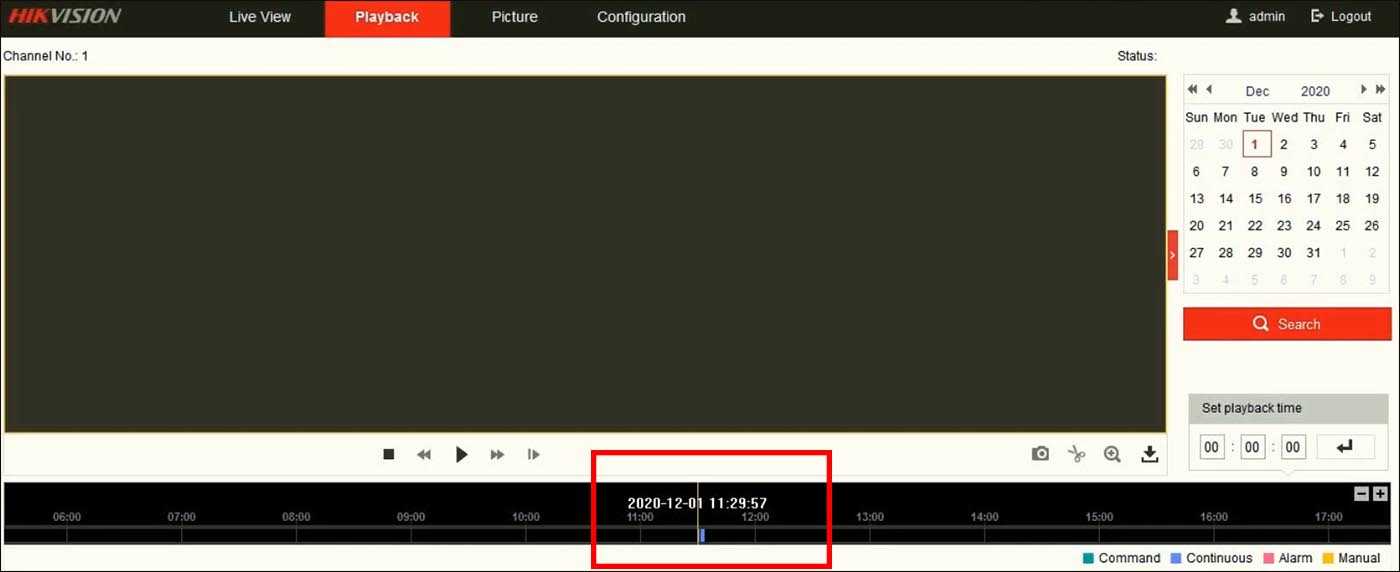Click the slow-forward rewind arrows icon
This screenshot has width=1400, height=572.
click(x=424, y=454)
